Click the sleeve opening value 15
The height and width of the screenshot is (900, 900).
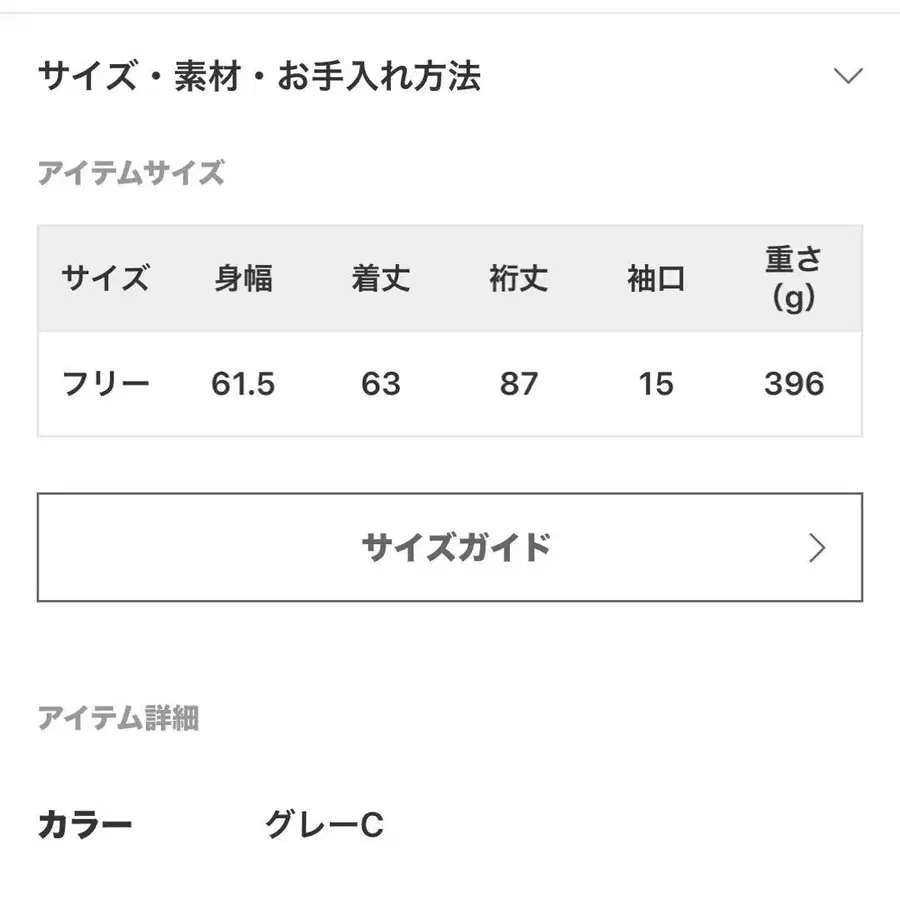click(656, 383)
